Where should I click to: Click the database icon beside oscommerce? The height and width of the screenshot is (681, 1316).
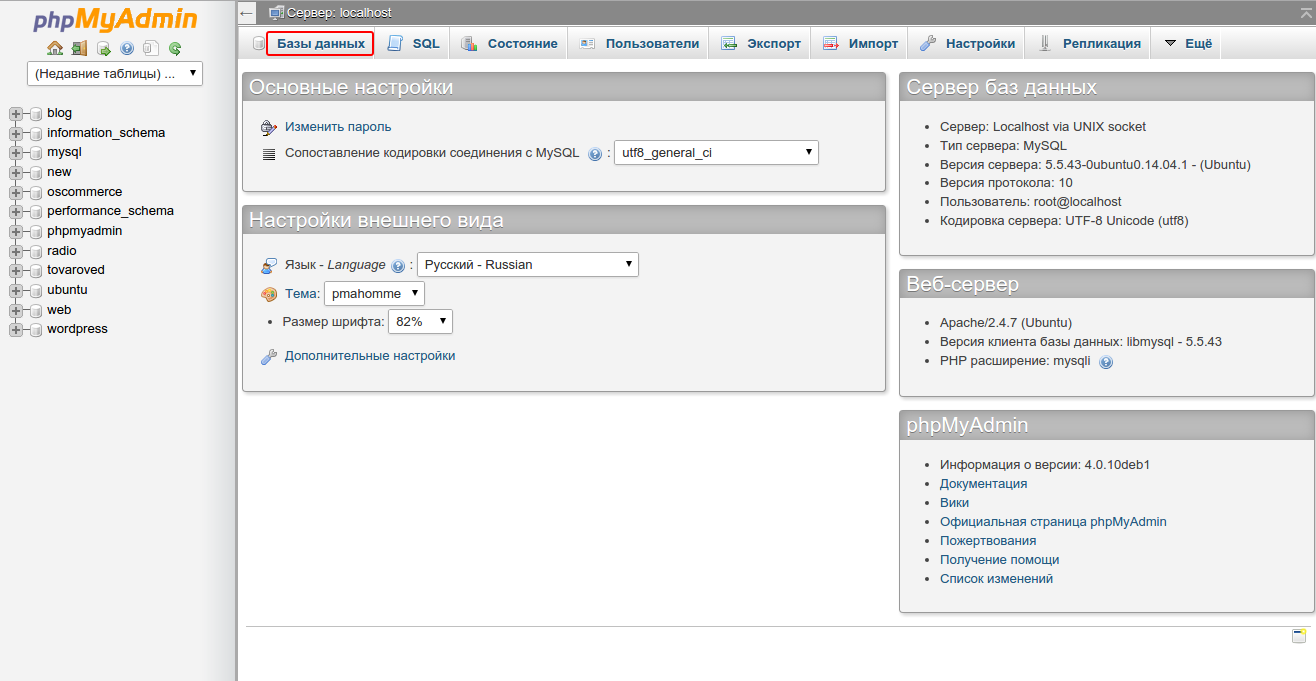click(x=36, y=192)
